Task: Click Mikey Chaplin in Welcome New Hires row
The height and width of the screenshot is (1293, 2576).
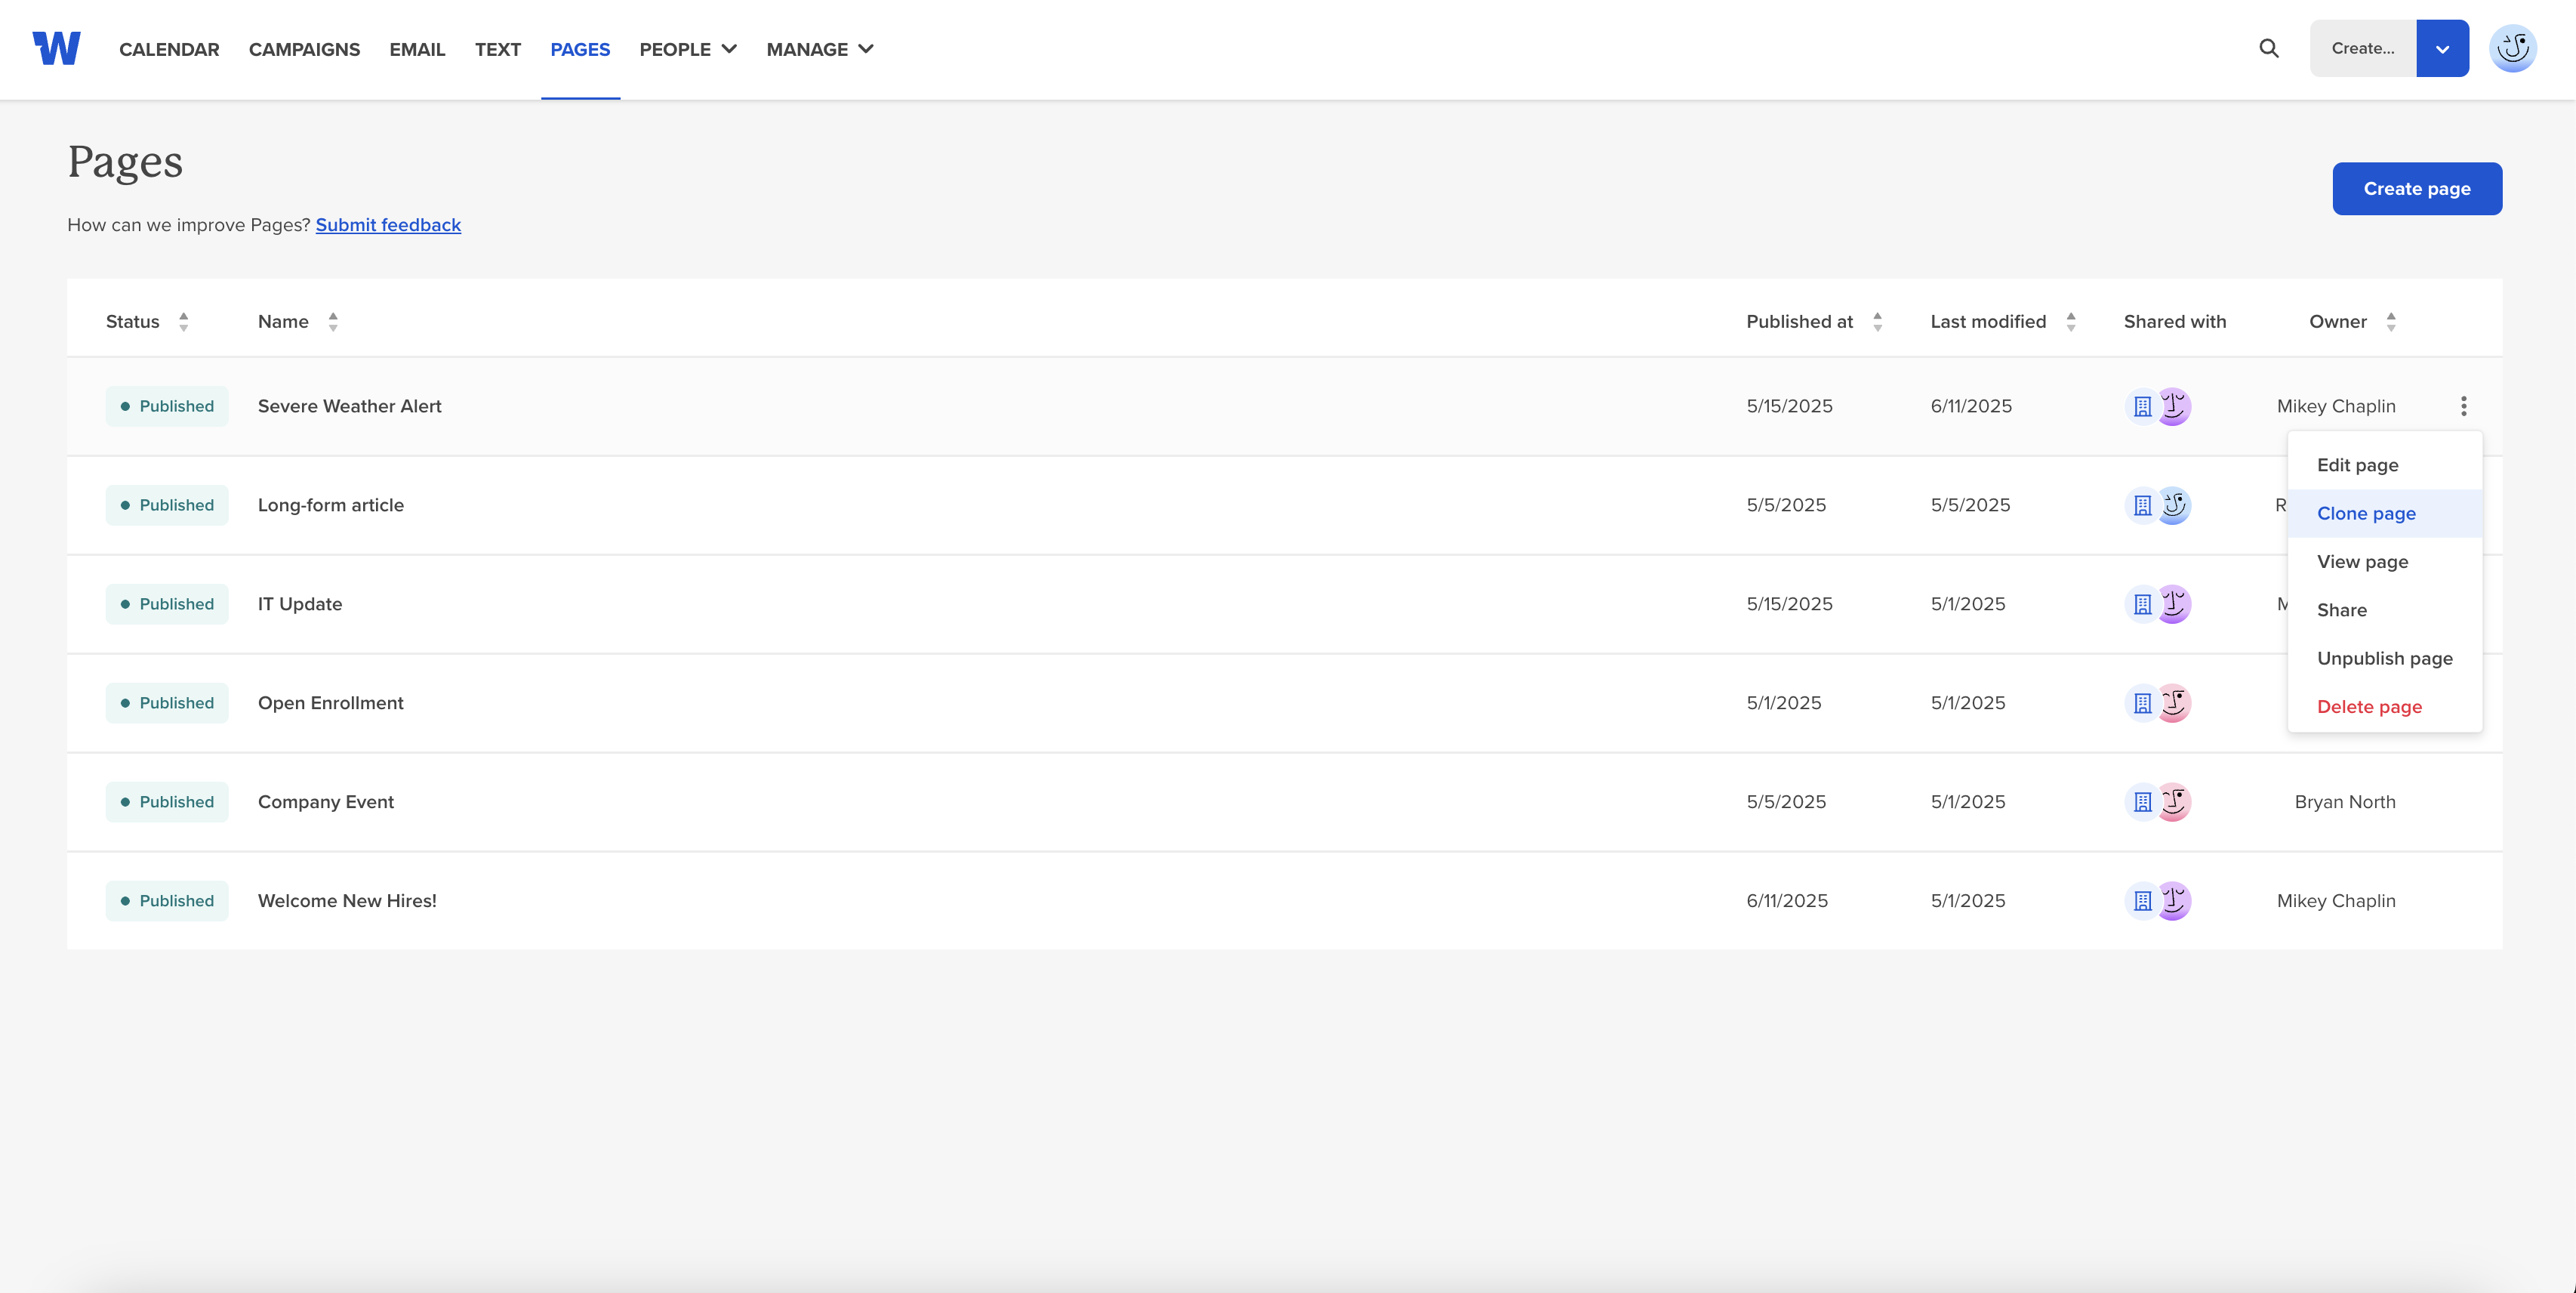Action: tap(2336, 901)
